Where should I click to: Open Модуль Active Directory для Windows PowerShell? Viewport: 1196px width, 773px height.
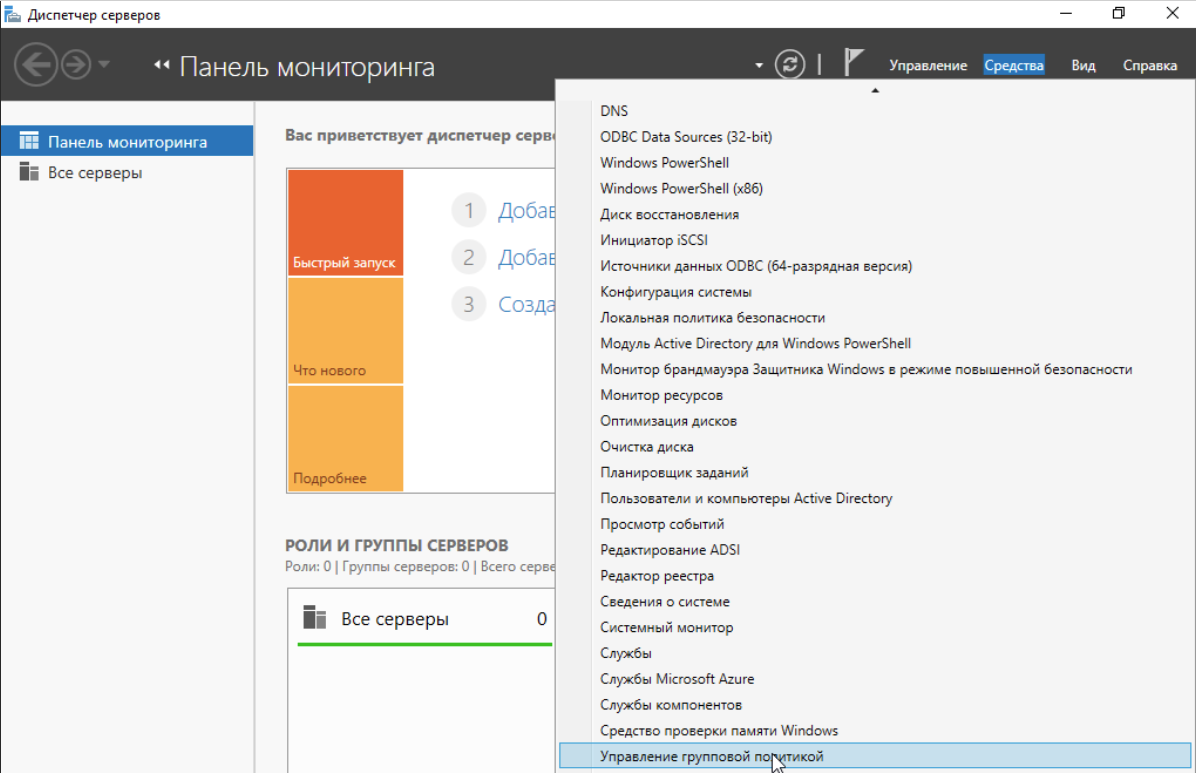coord(875,343)
